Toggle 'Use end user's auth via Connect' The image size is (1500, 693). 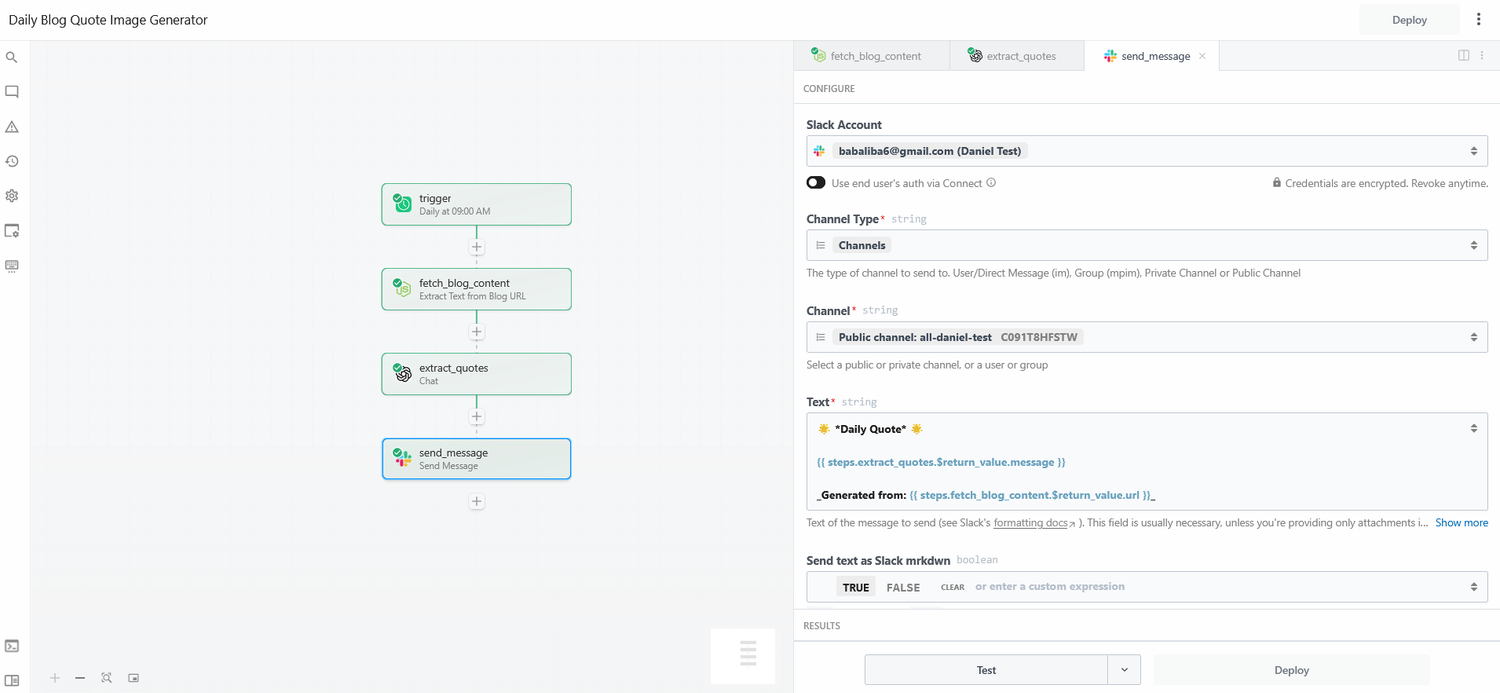coord(814,182)
